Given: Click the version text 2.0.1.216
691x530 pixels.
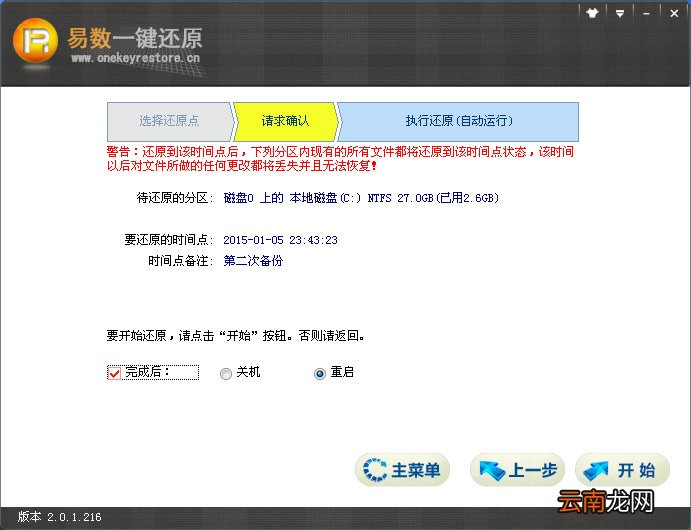Looking at the screenshot, I should 74,517.
